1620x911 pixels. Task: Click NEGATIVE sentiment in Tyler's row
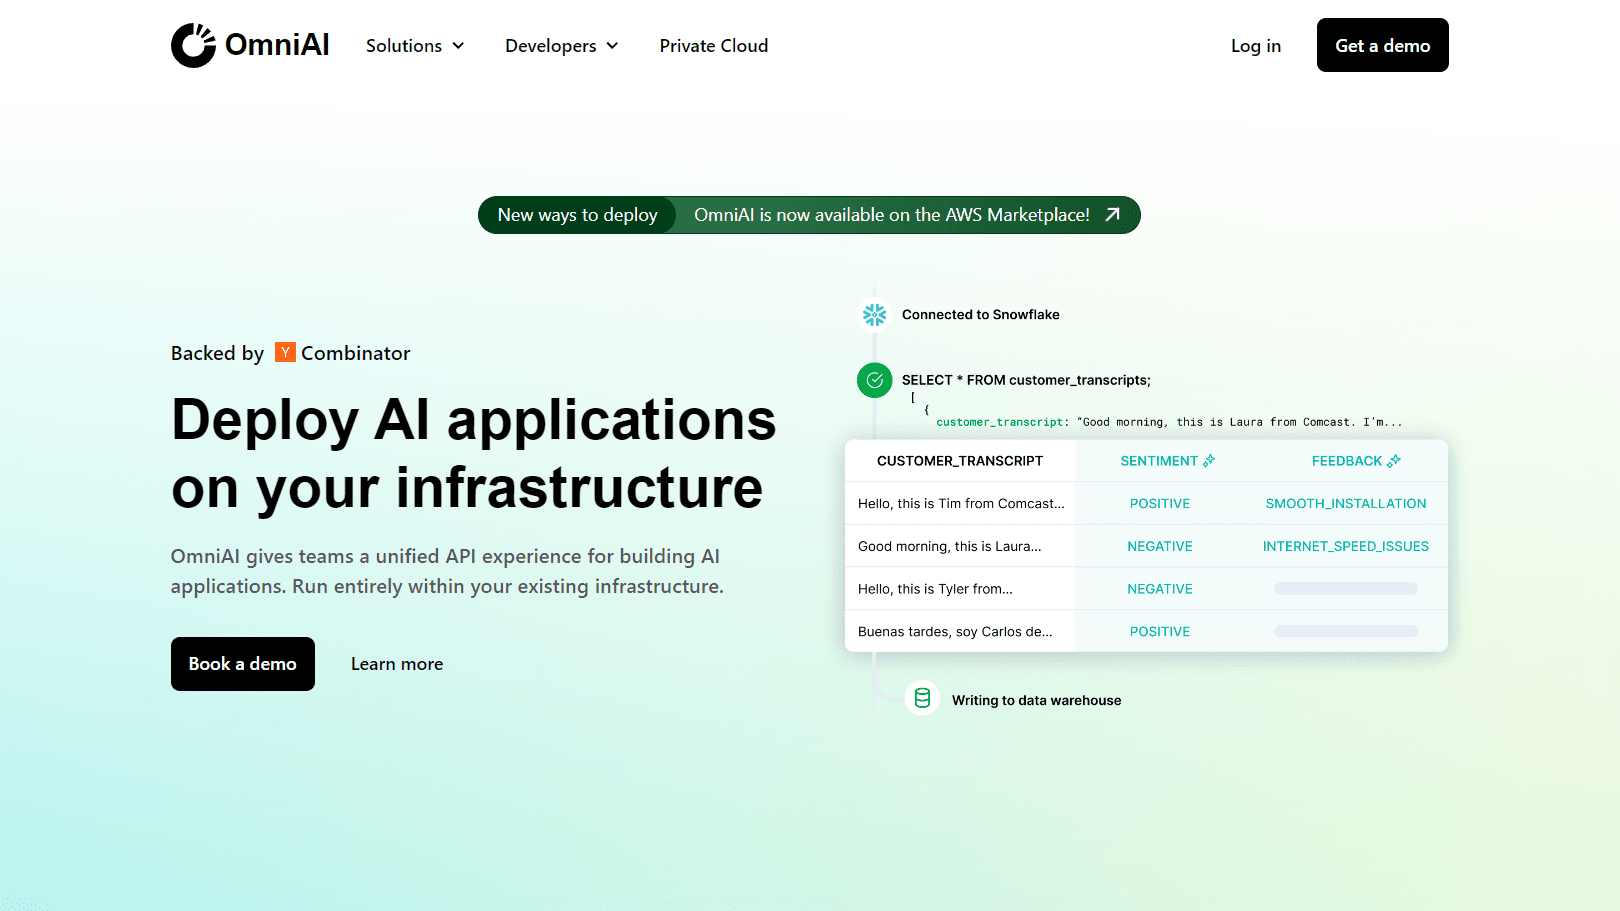click(x=1160, y=589)
